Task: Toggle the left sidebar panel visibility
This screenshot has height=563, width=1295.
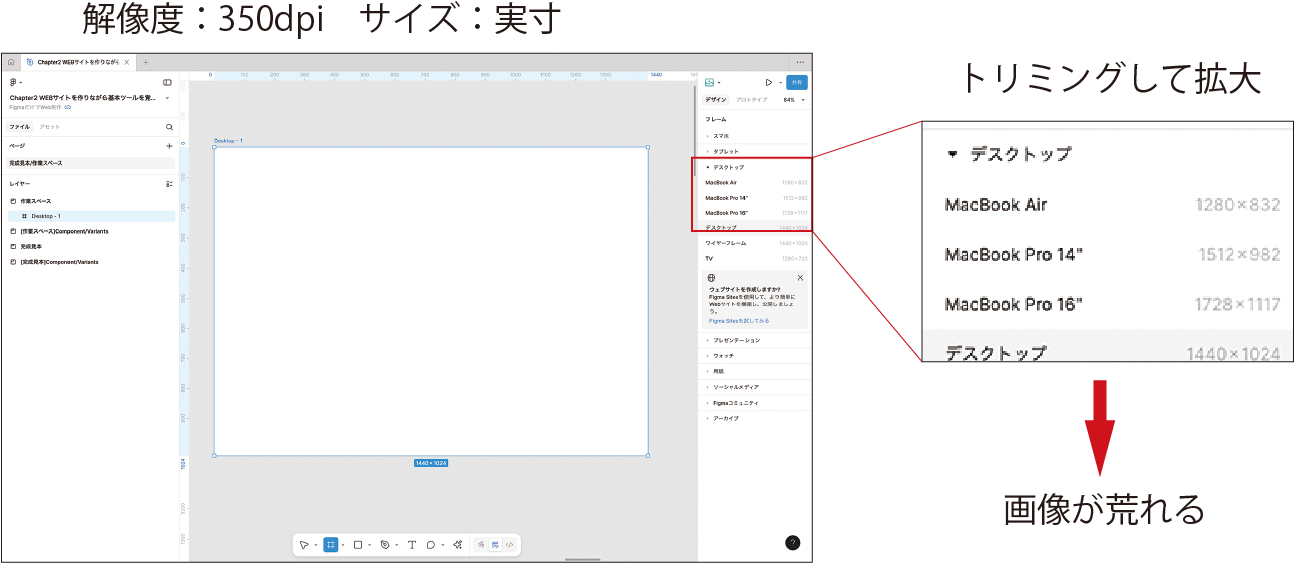Action: (167, 82)
